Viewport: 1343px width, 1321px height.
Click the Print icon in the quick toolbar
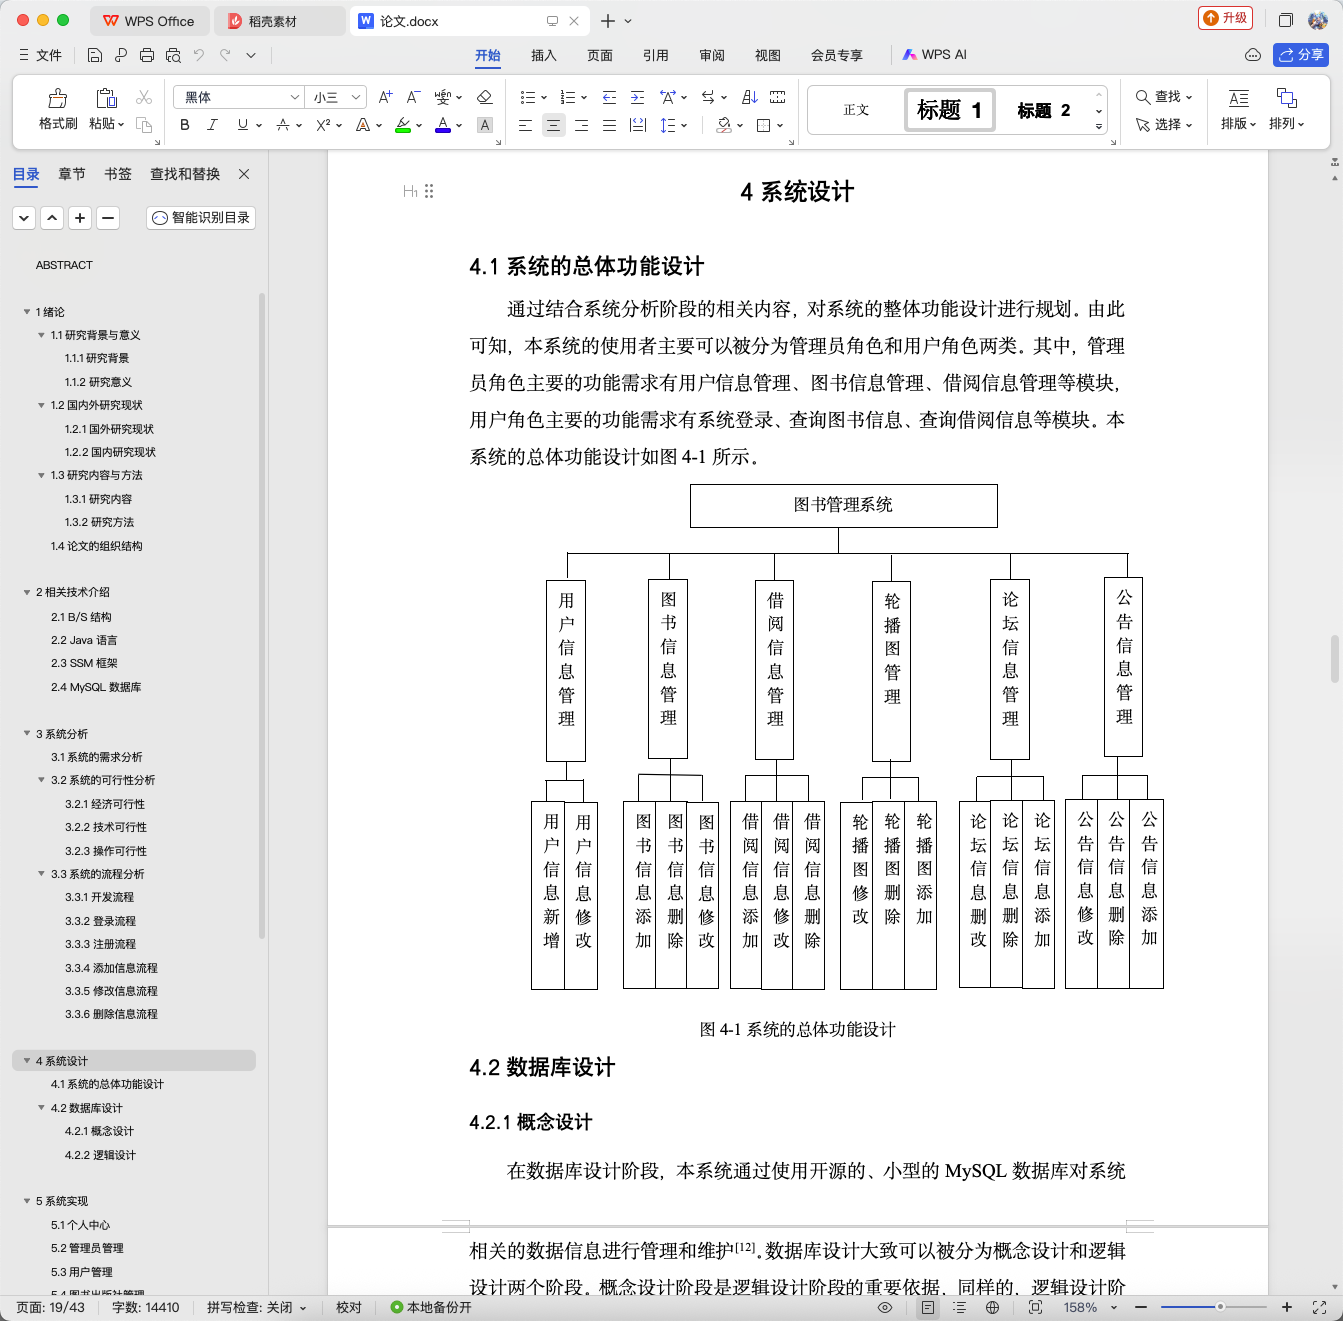[x=147, y=55]
